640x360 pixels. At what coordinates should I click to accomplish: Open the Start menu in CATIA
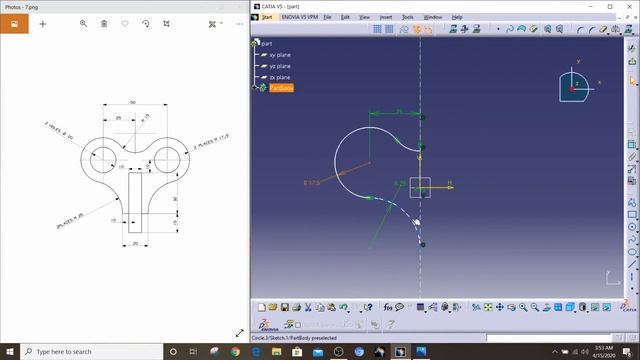267,17
